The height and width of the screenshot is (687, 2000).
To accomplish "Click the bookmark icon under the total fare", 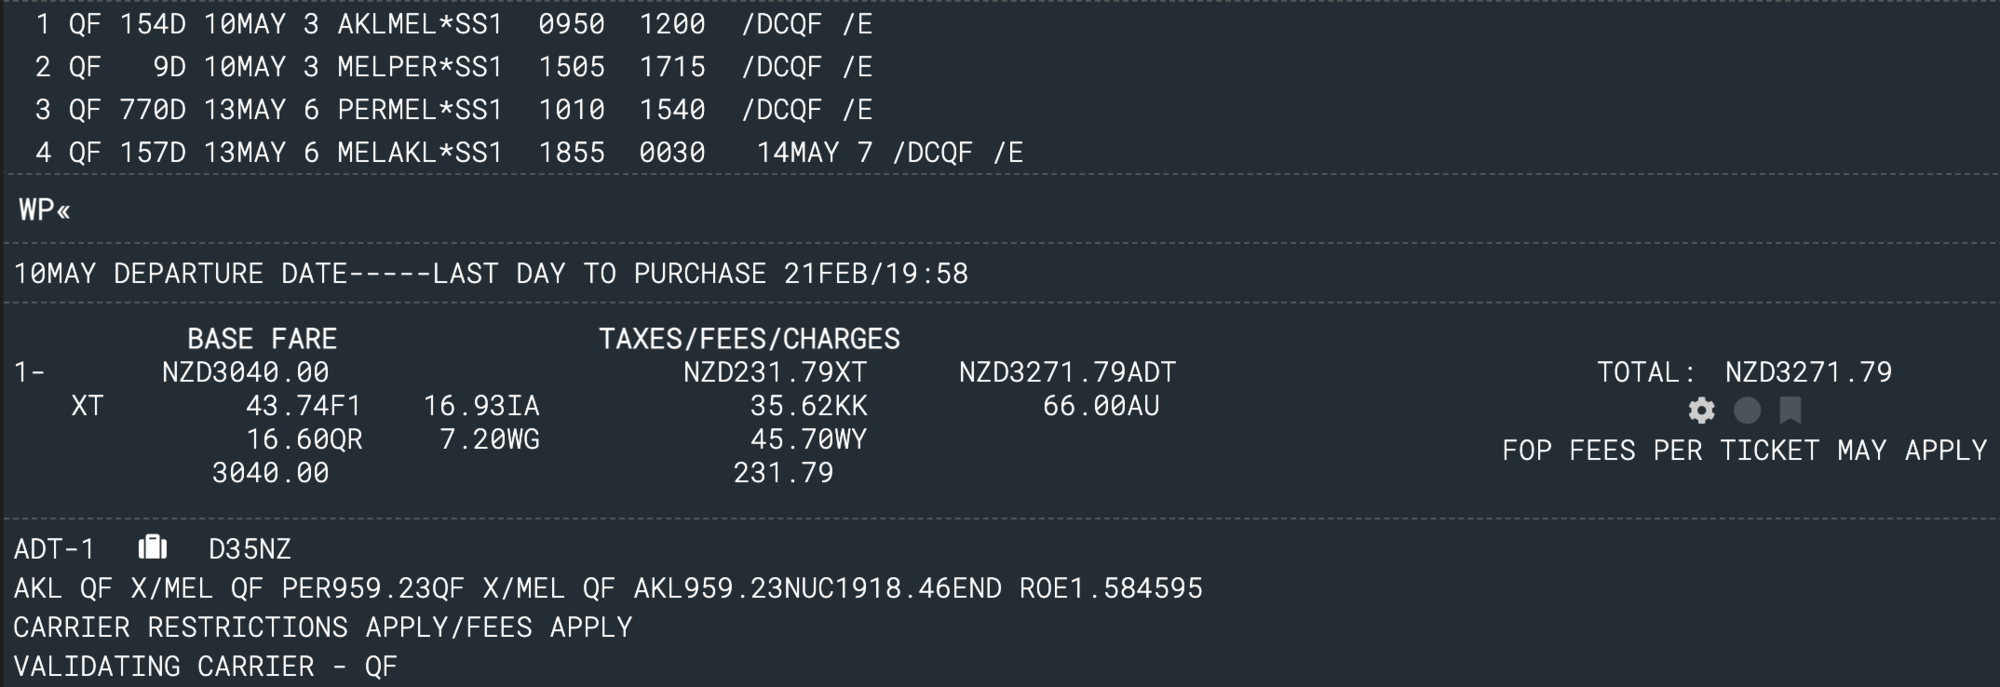I will coord(1790,410).
